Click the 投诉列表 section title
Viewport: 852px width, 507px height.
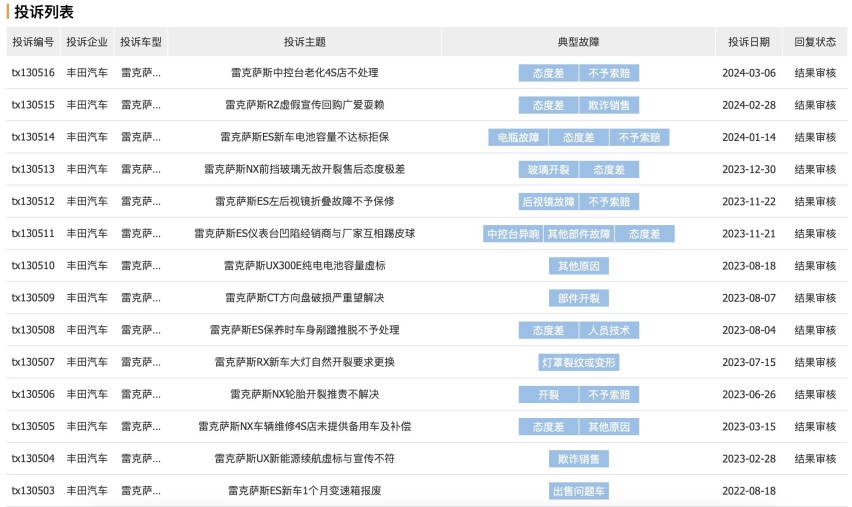tap(43, 11)
